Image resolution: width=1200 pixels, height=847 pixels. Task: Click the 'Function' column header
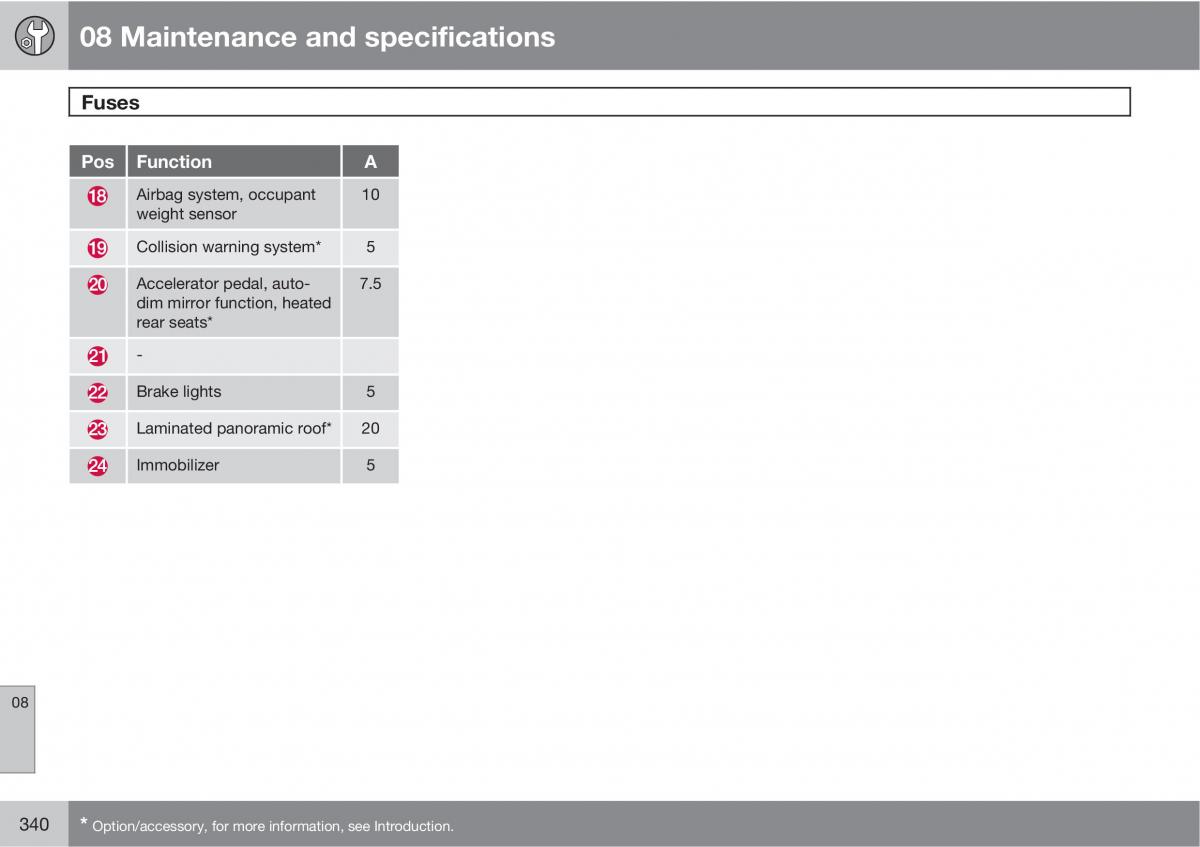coord(174,162)
